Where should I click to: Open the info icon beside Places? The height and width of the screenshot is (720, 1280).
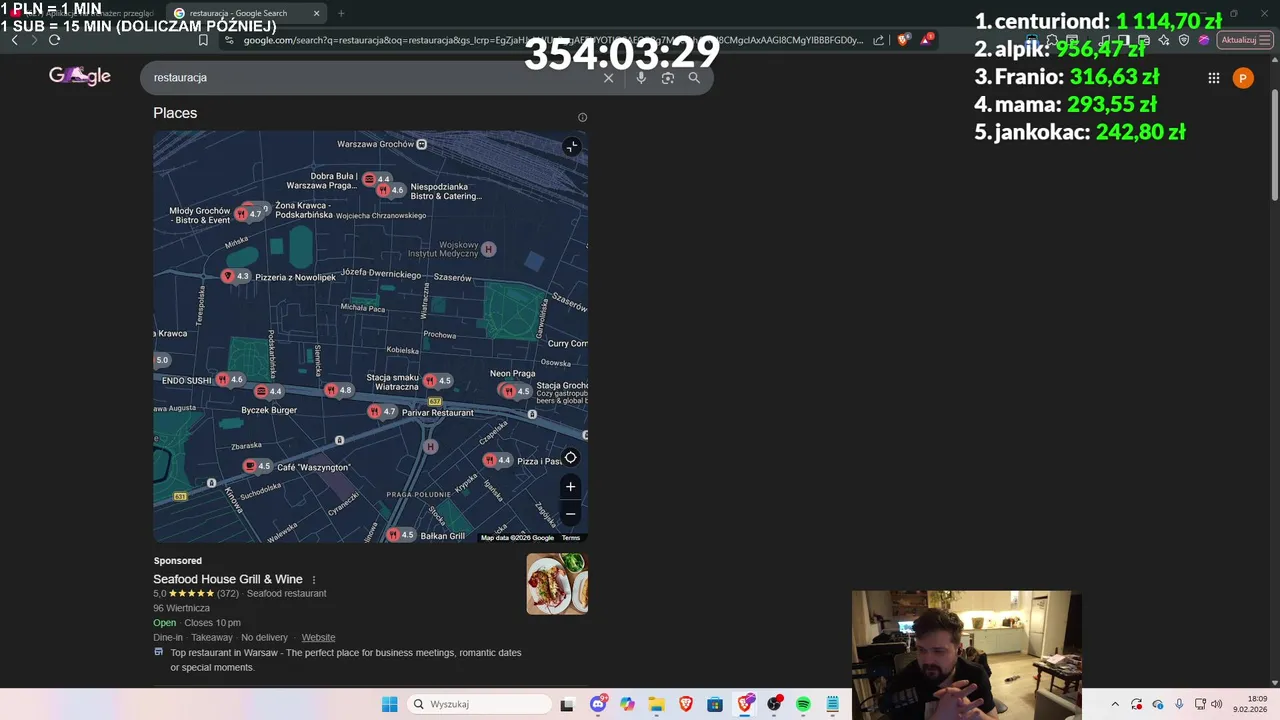[x=582, y=117]
